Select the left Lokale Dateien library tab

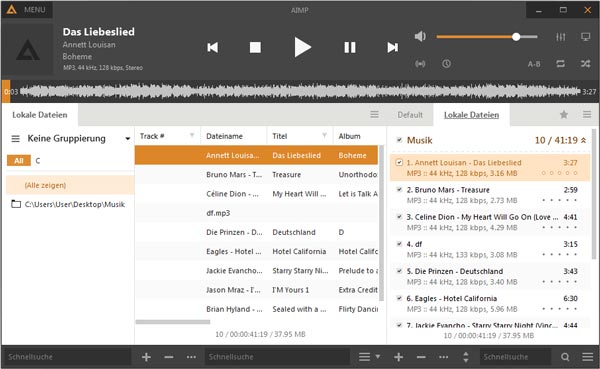click(40, 115)
